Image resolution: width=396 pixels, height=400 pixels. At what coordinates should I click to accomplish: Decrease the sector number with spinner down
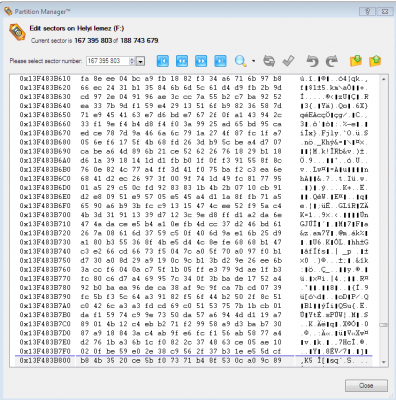tap(132, 63)
